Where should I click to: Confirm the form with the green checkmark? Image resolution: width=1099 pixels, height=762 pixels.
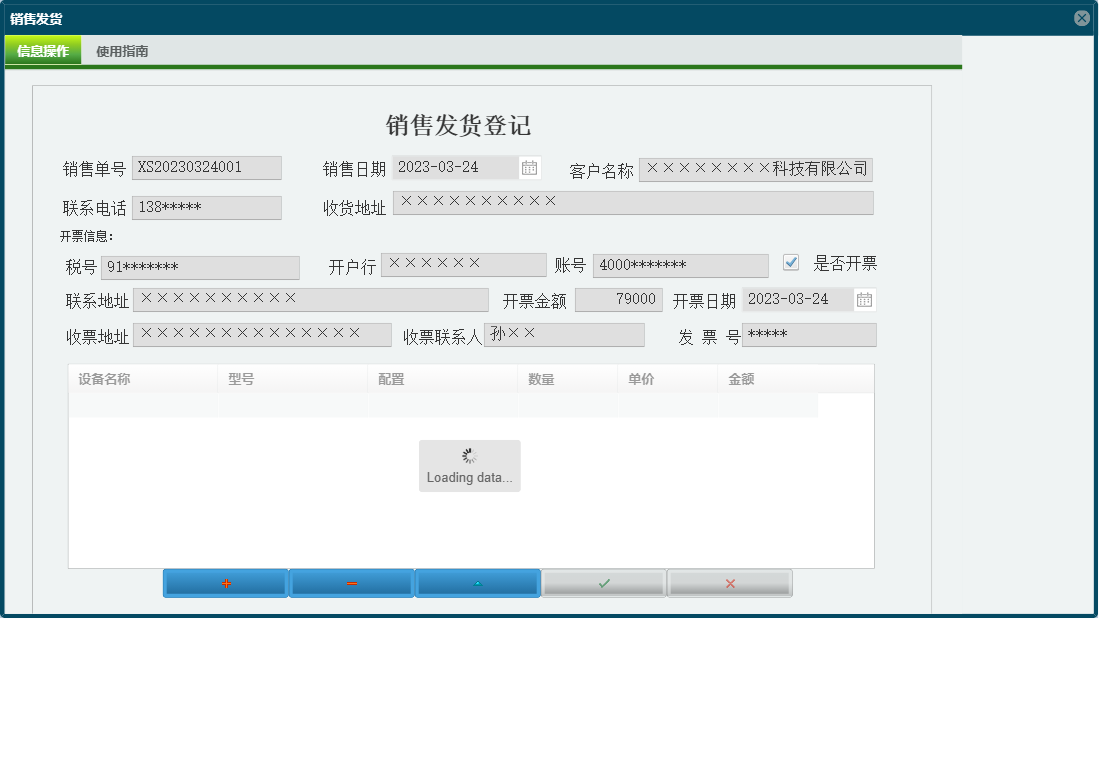click(604, 582)
